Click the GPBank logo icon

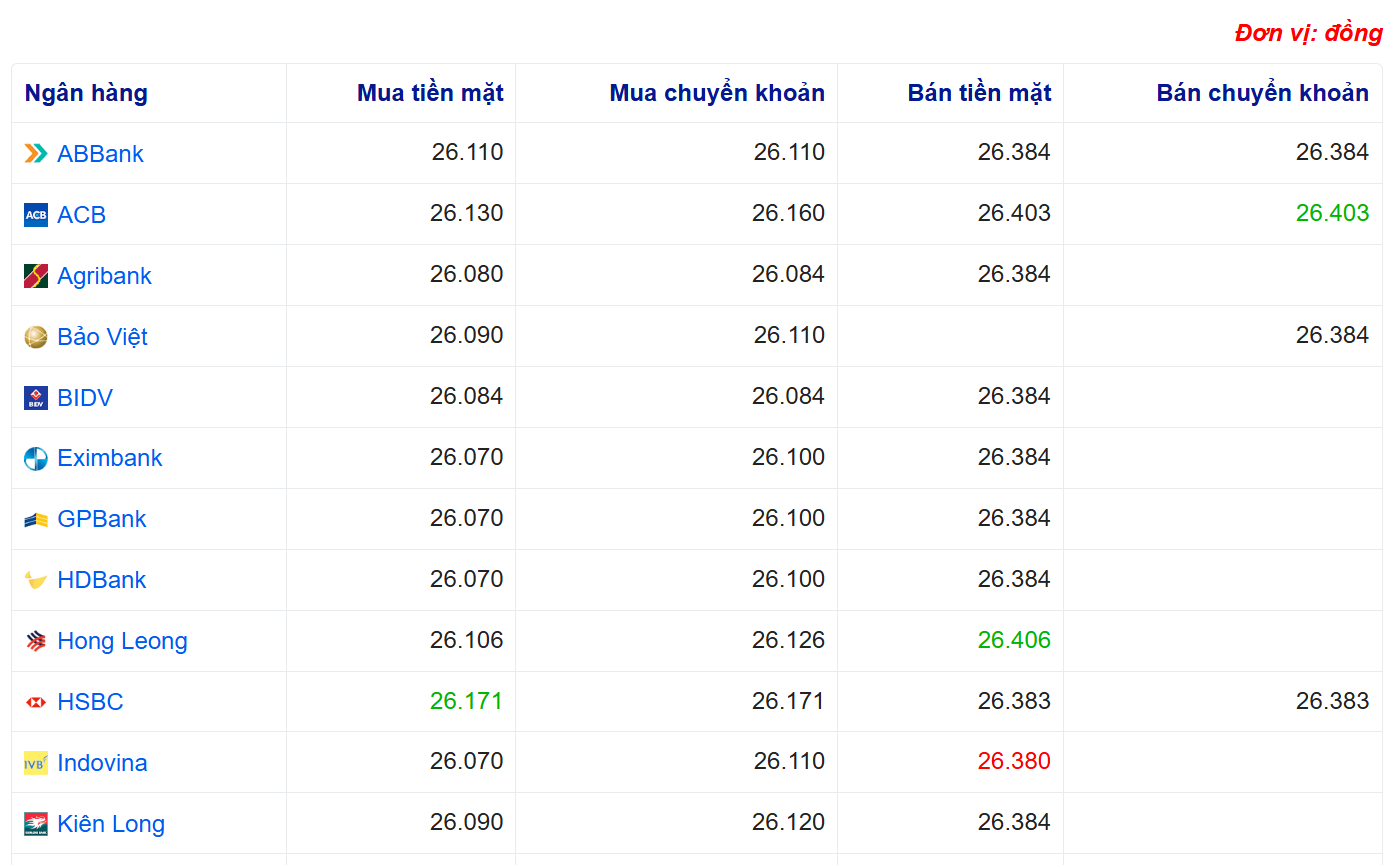coord(36,520)
